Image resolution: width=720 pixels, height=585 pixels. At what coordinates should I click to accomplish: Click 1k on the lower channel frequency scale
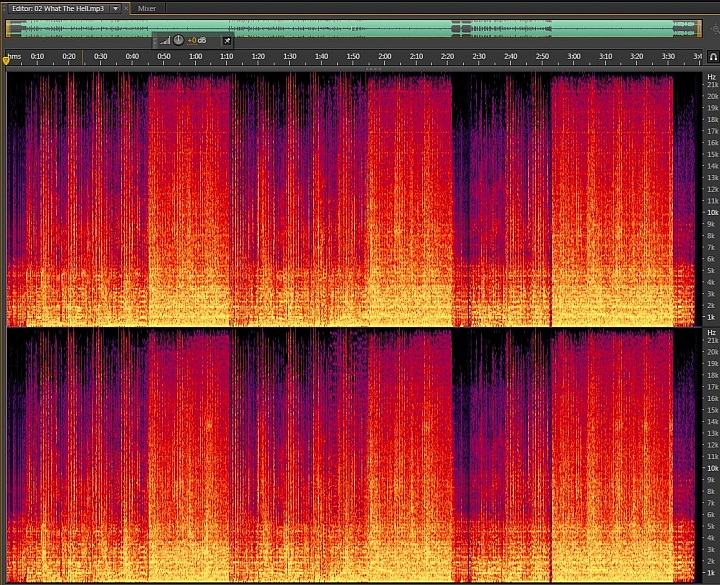(x=711, y=573)
